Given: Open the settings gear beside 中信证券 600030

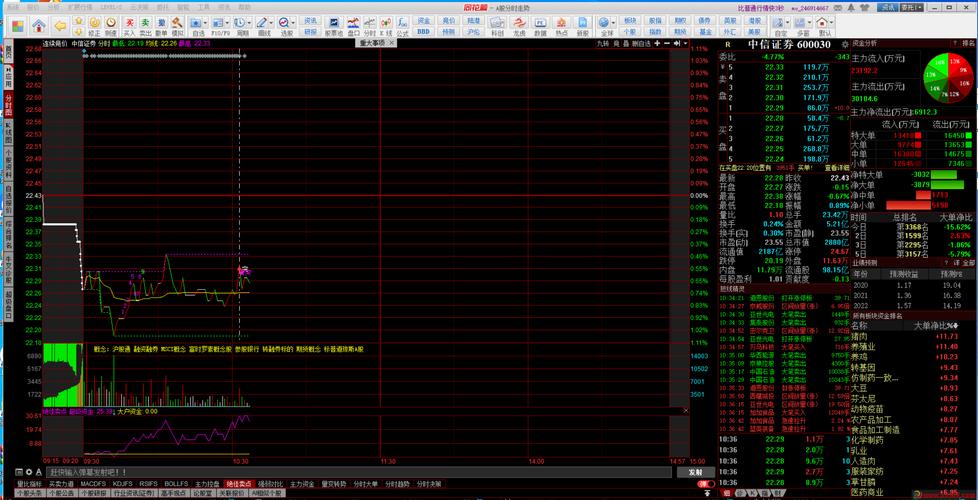Looking at the screenshot, I should (845, 44).
